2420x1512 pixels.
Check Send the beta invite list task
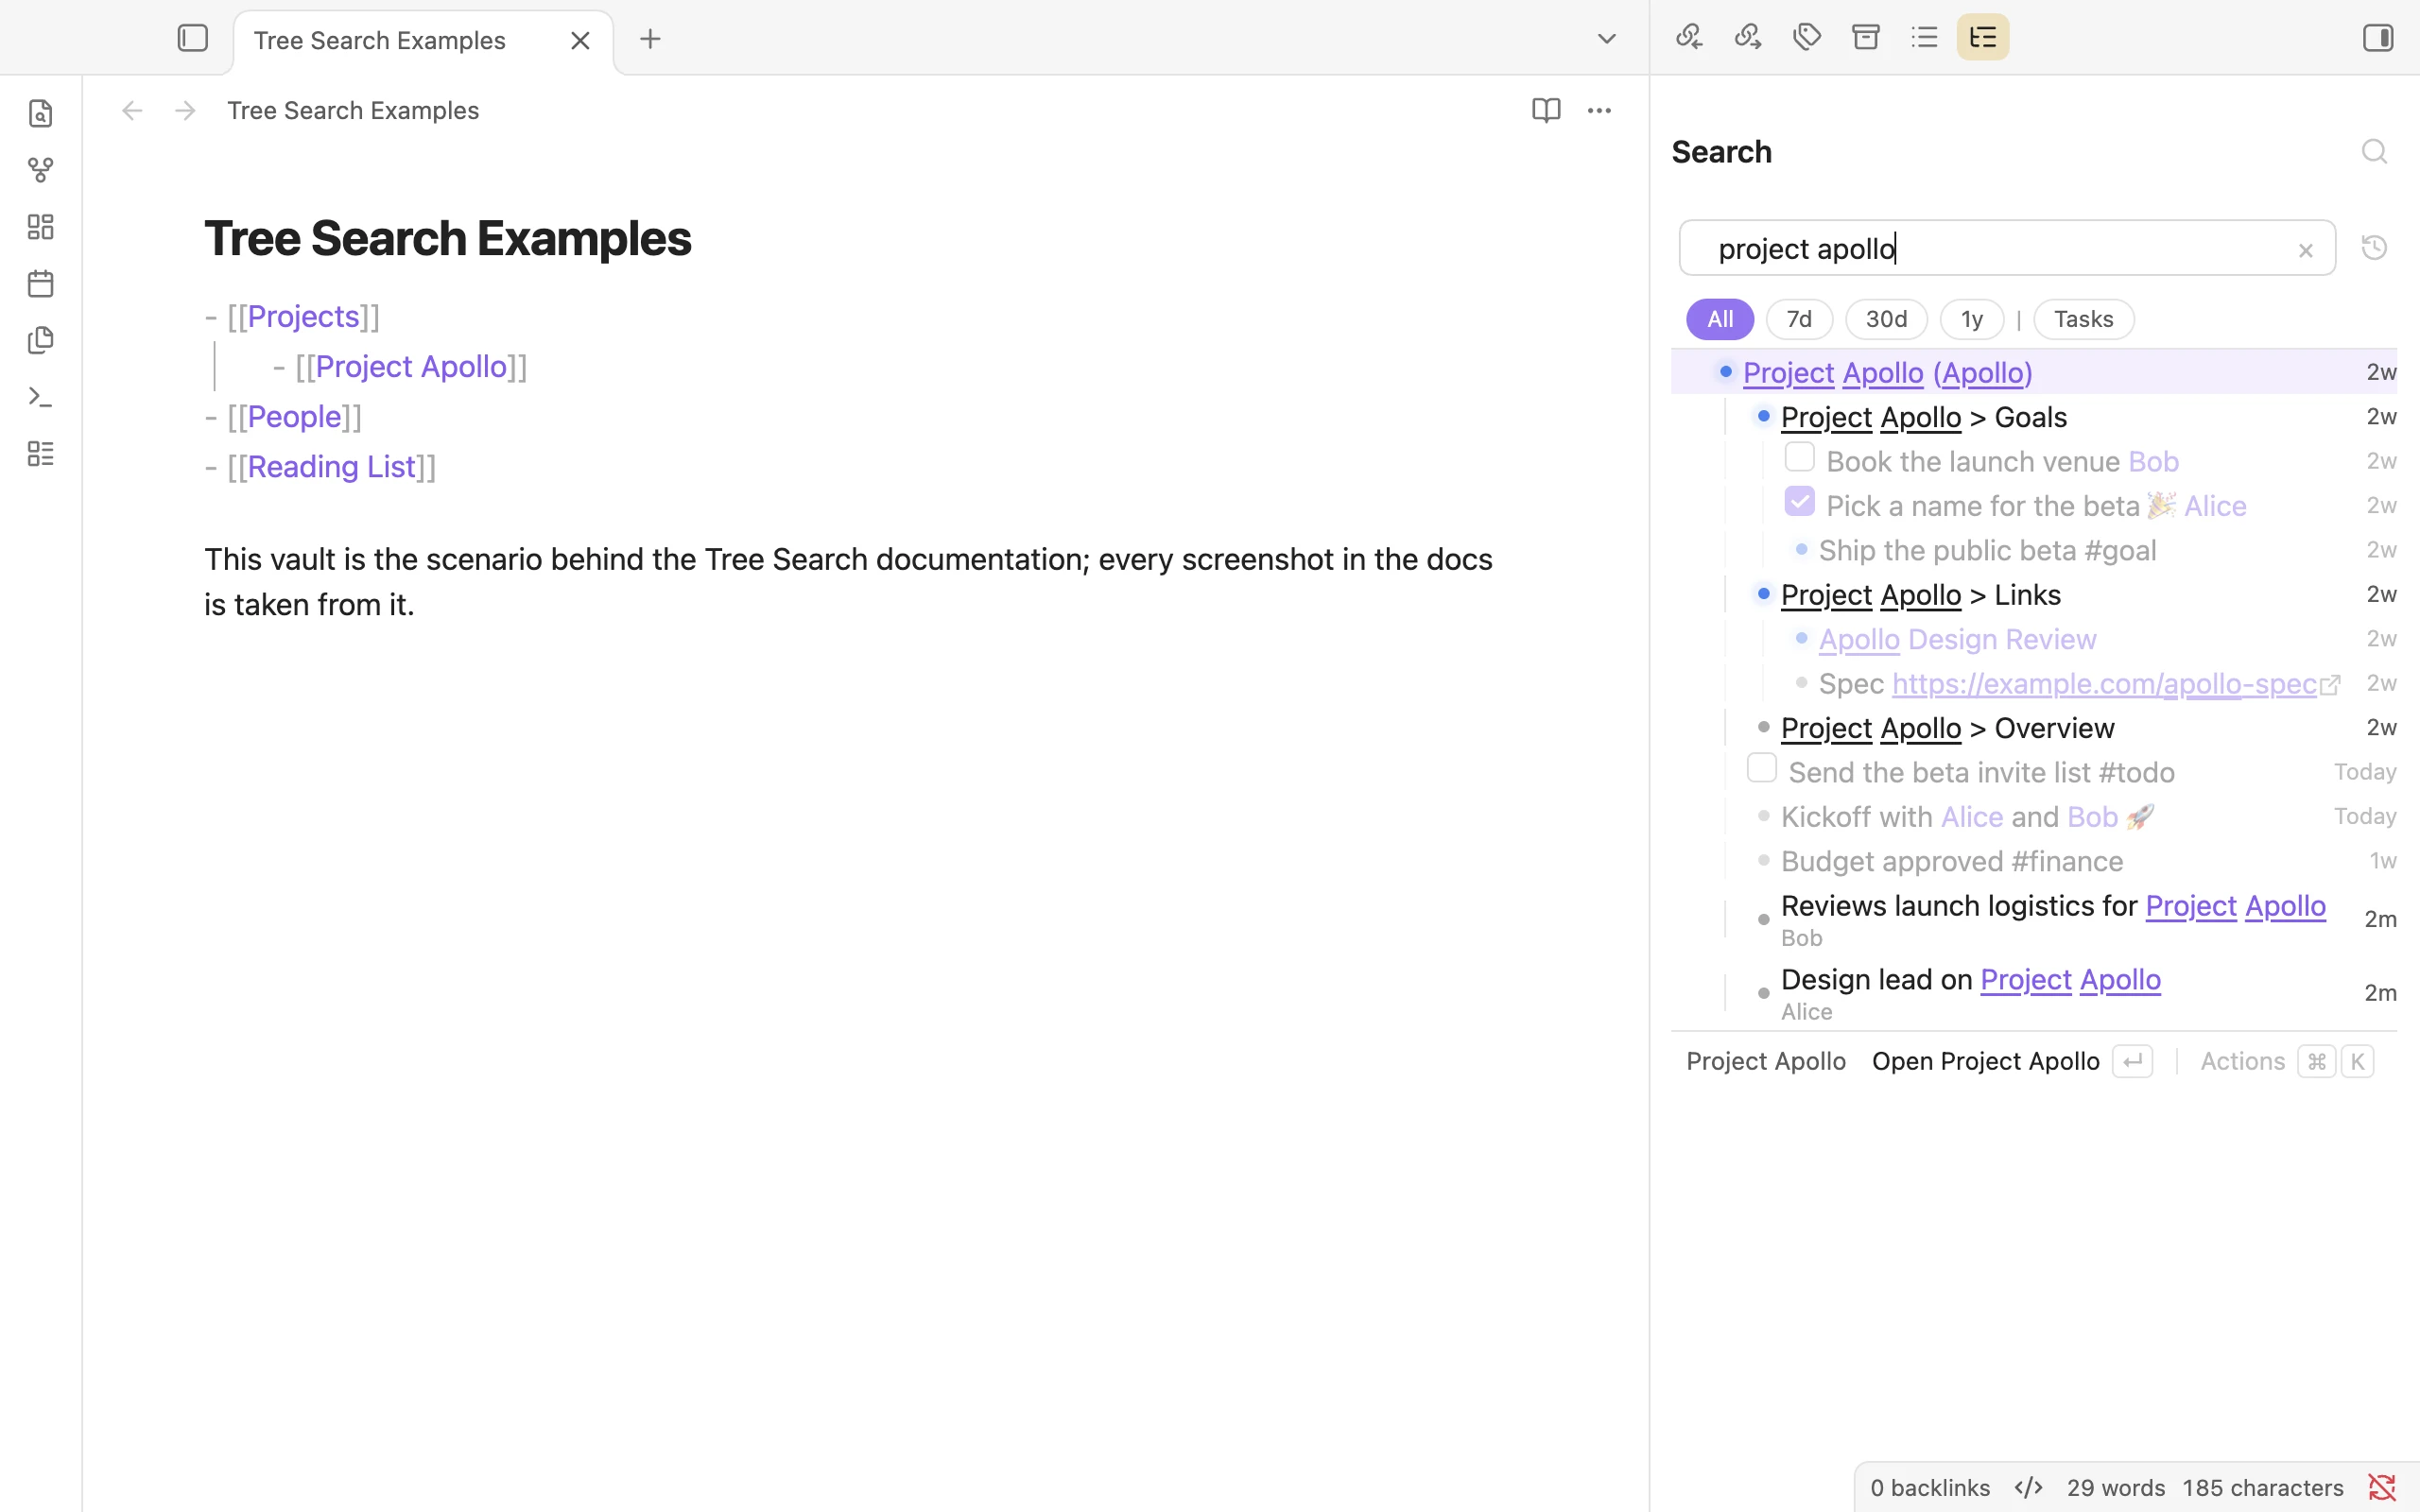click(1761, 768)
